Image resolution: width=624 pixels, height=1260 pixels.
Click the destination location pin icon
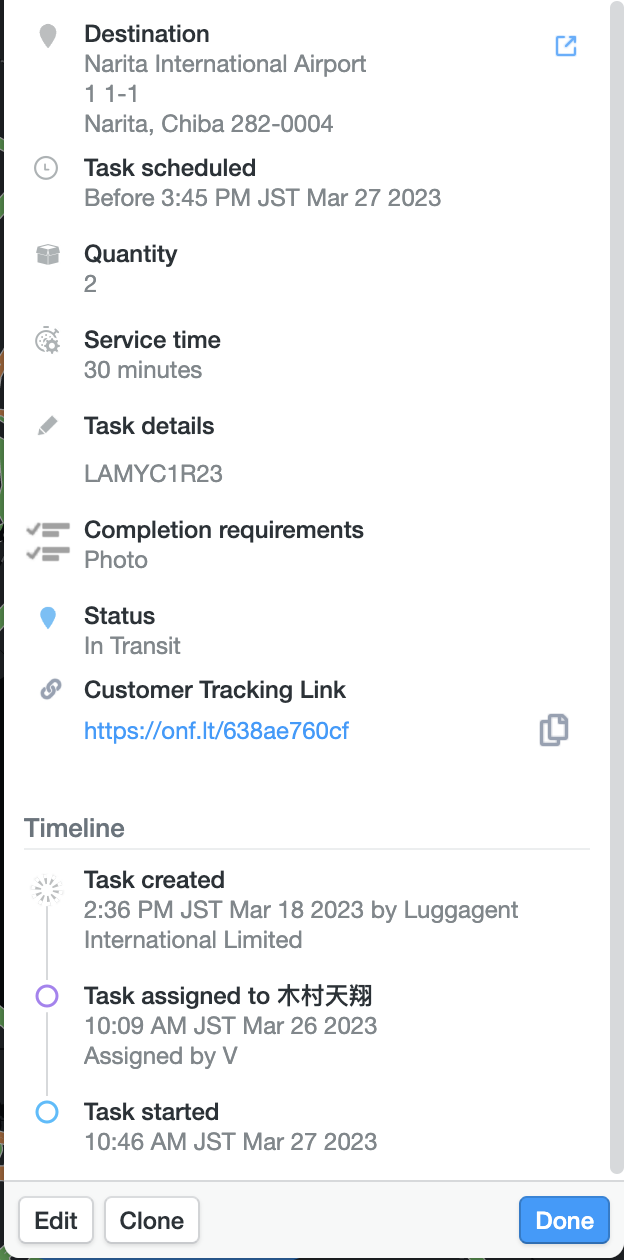click(x=47, y=38)
